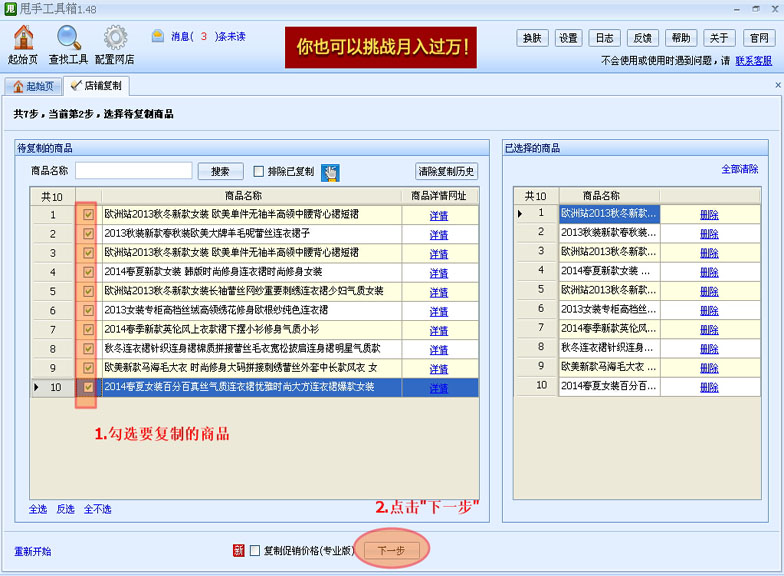Click the 下一步 button

[x=391, y=550]
